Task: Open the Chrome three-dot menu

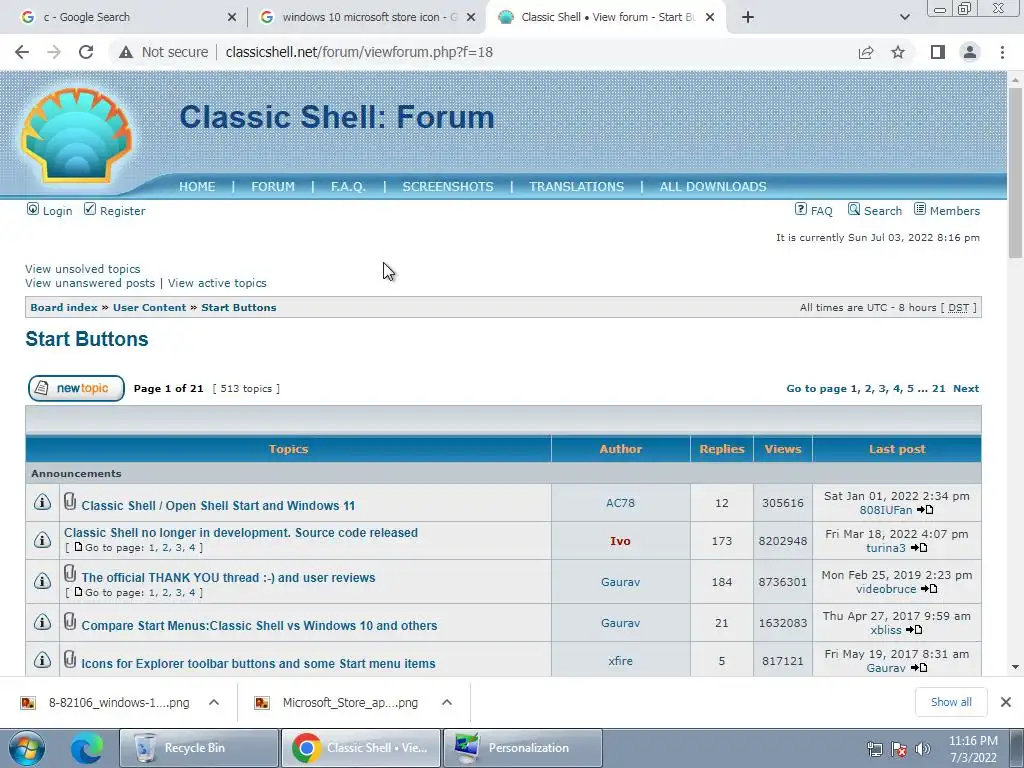Action: [x=1002, y=52]
